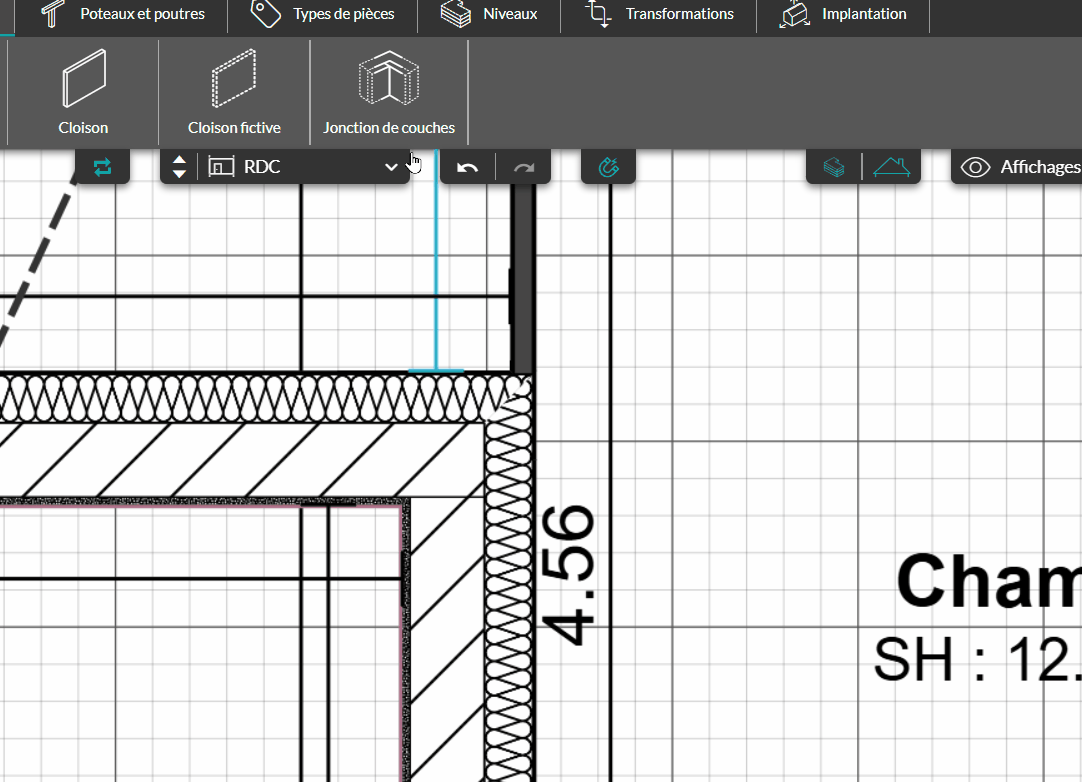Click the redo arrow button
Image resolution: width=1082 pixels, height=782 pixels.
tap(524, 168)
